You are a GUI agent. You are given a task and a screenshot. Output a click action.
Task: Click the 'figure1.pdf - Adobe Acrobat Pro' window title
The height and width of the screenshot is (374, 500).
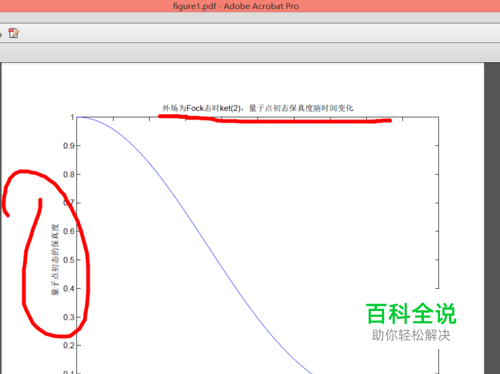point(236,6)
